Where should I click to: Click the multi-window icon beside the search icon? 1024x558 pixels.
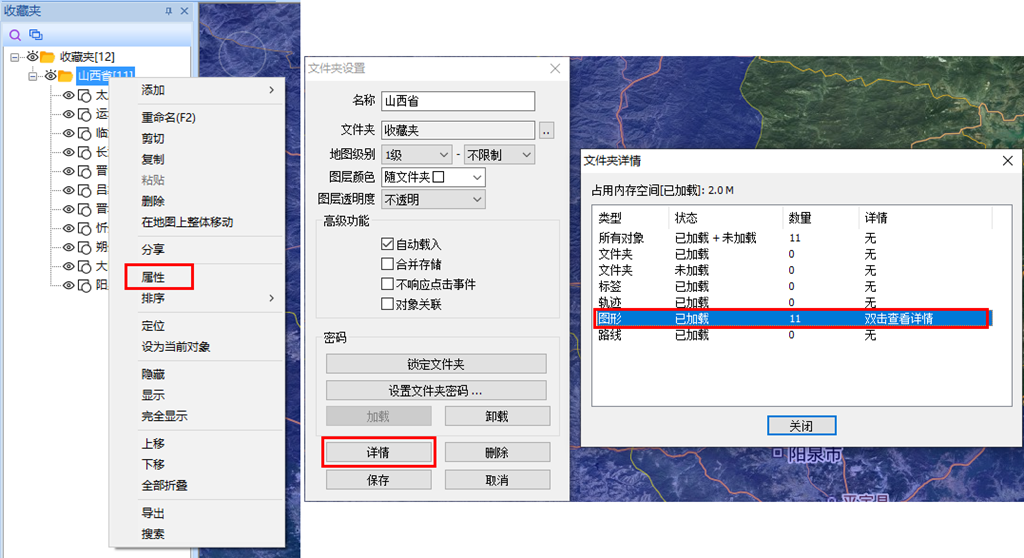(x=36, y=34)
